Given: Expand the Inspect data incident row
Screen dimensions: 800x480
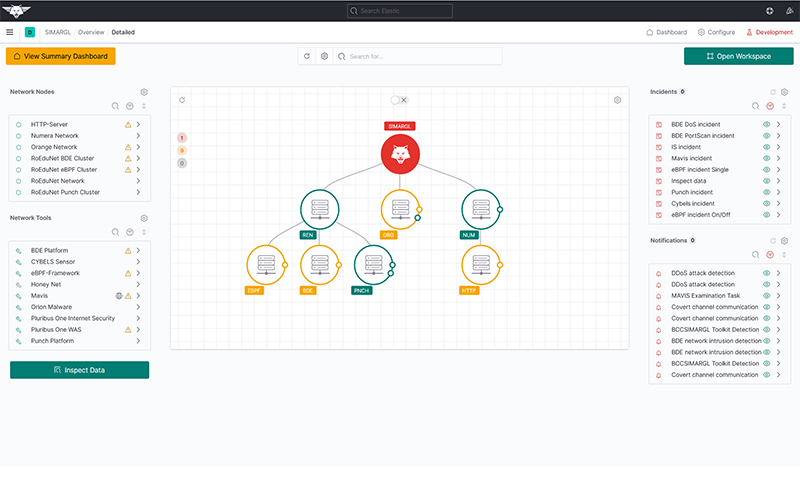Looking at the screenshot, I should point(779,181).
